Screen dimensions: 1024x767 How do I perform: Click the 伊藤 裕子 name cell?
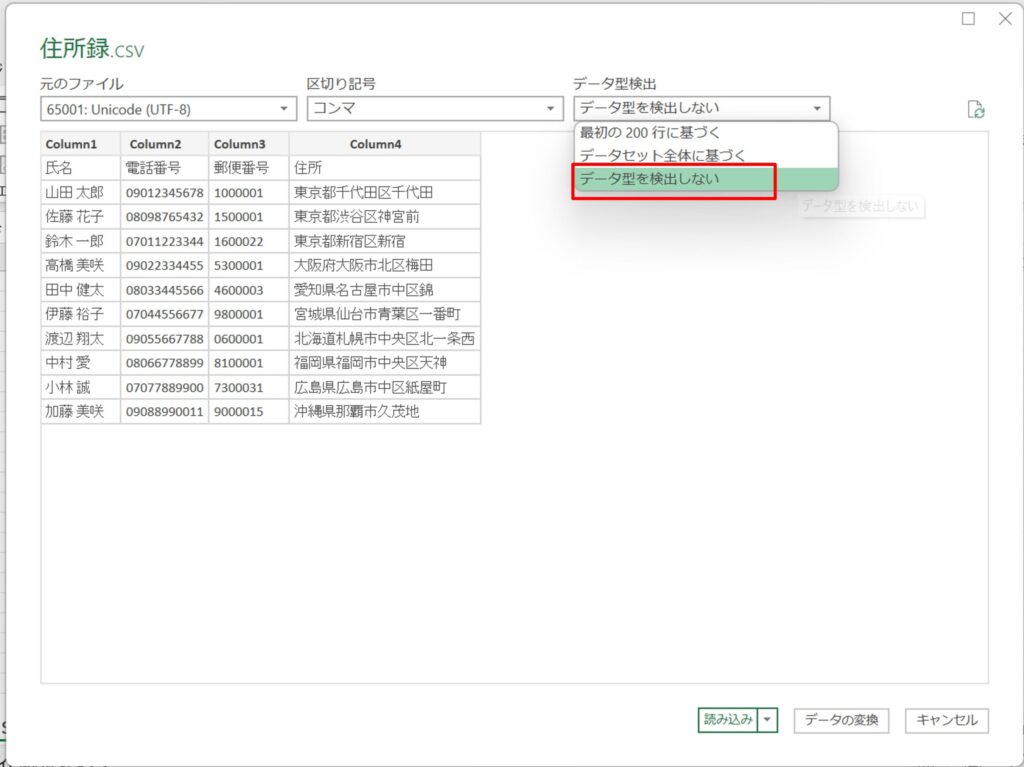click(x=80, y=314)
